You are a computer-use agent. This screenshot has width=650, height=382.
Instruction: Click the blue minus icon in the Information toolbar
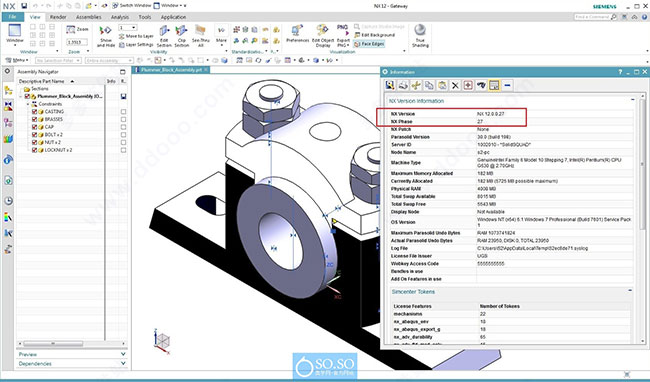[507, 85]
